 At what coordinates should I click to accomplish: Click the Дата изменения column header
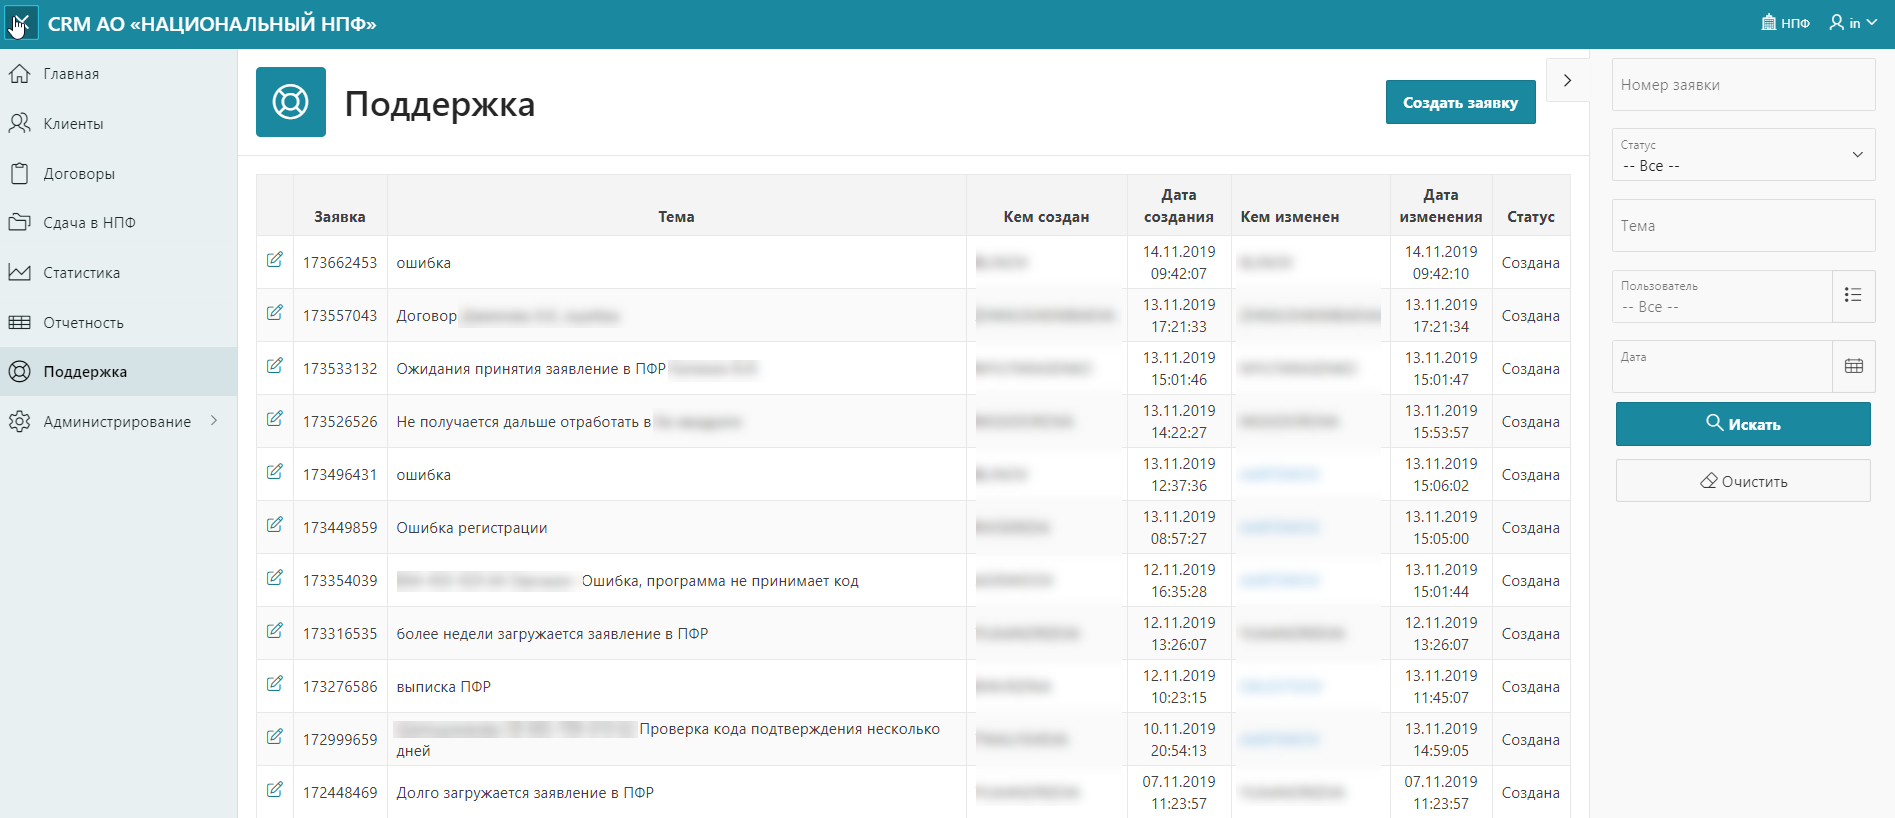(x=1441, y=206)
